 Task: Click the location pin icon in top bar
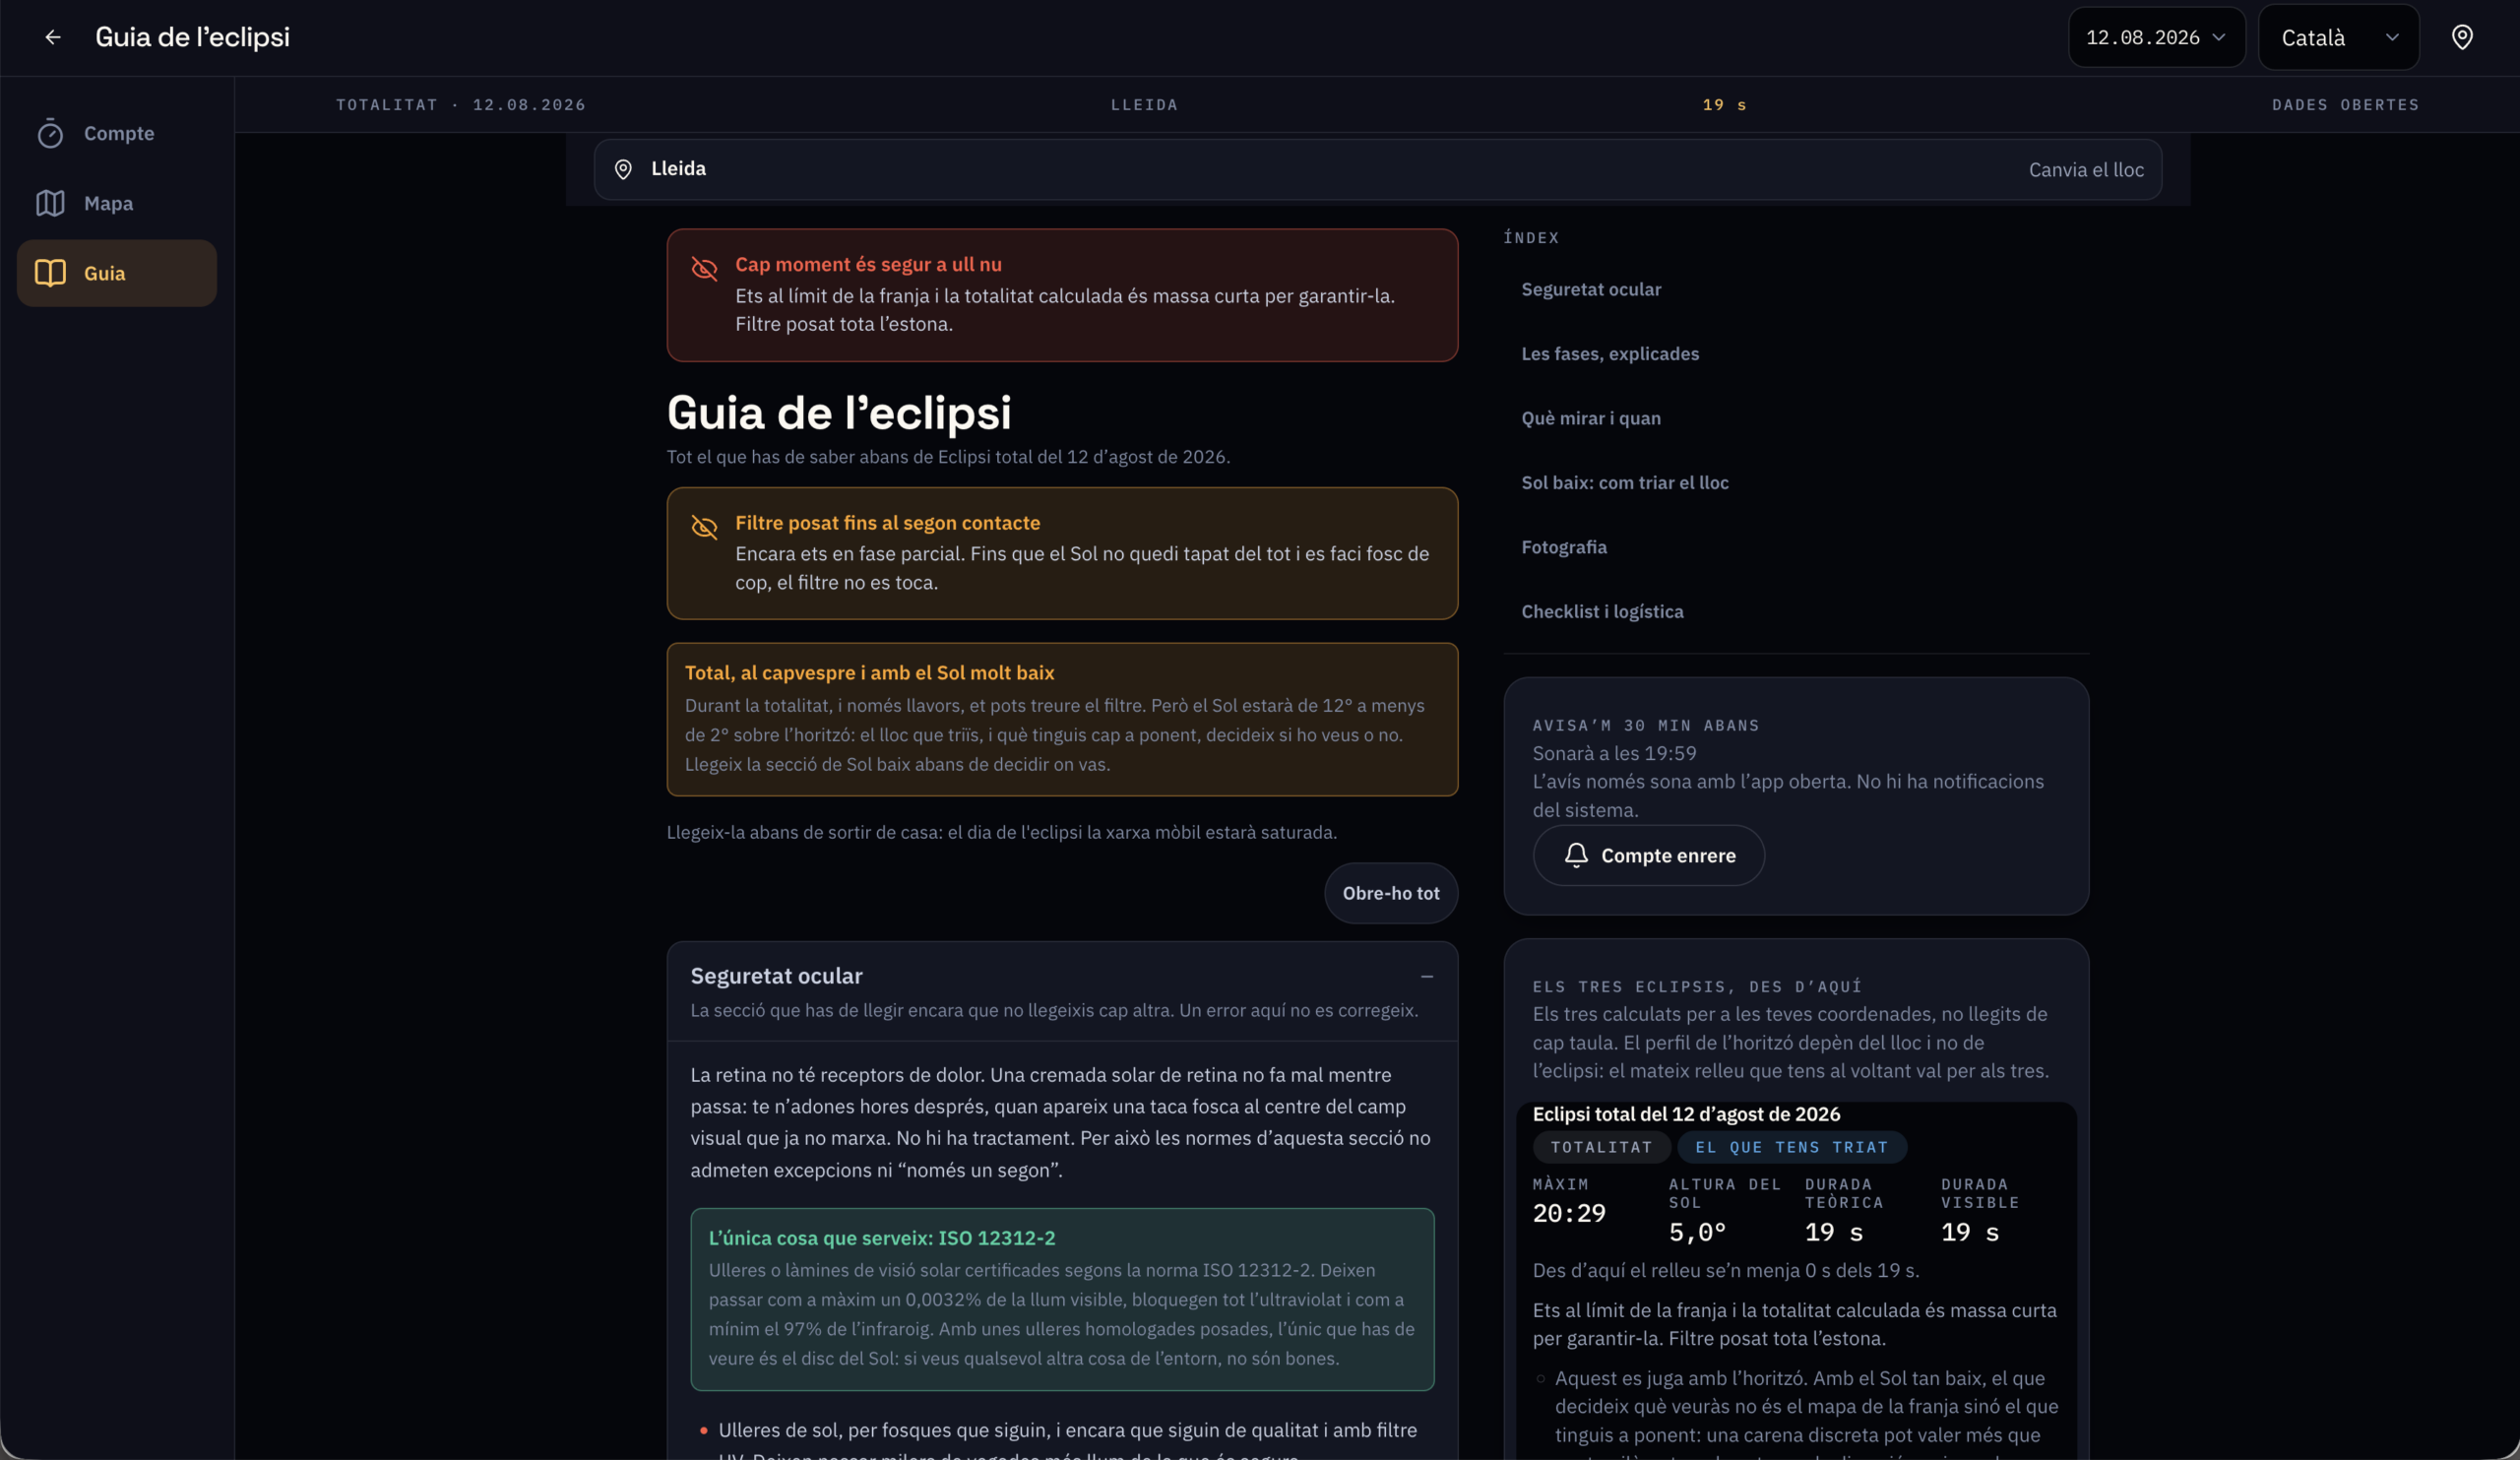[x=2462, y=37]
